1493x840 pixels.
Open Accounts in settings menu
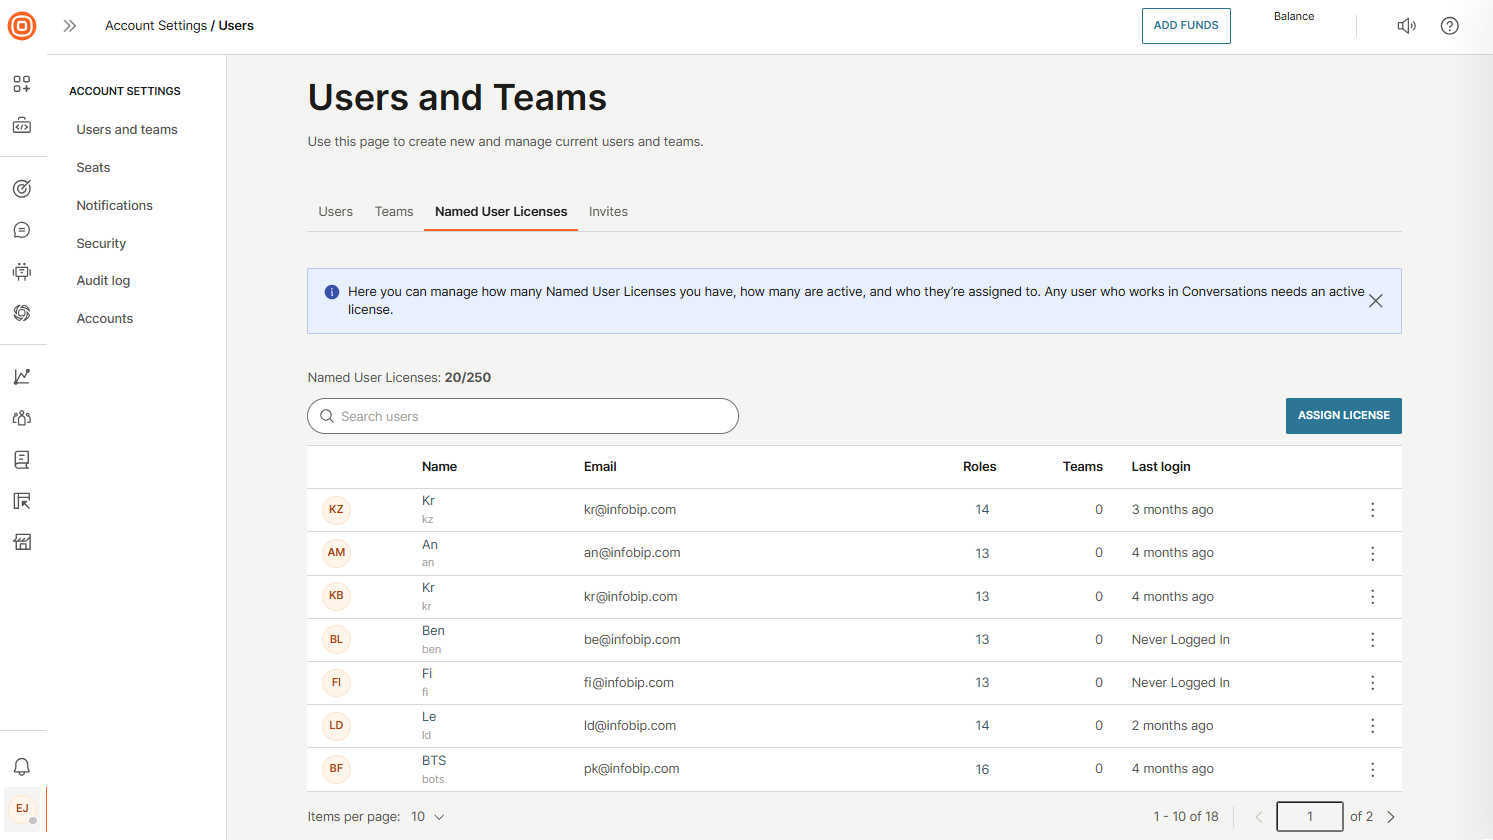point(105,319)
